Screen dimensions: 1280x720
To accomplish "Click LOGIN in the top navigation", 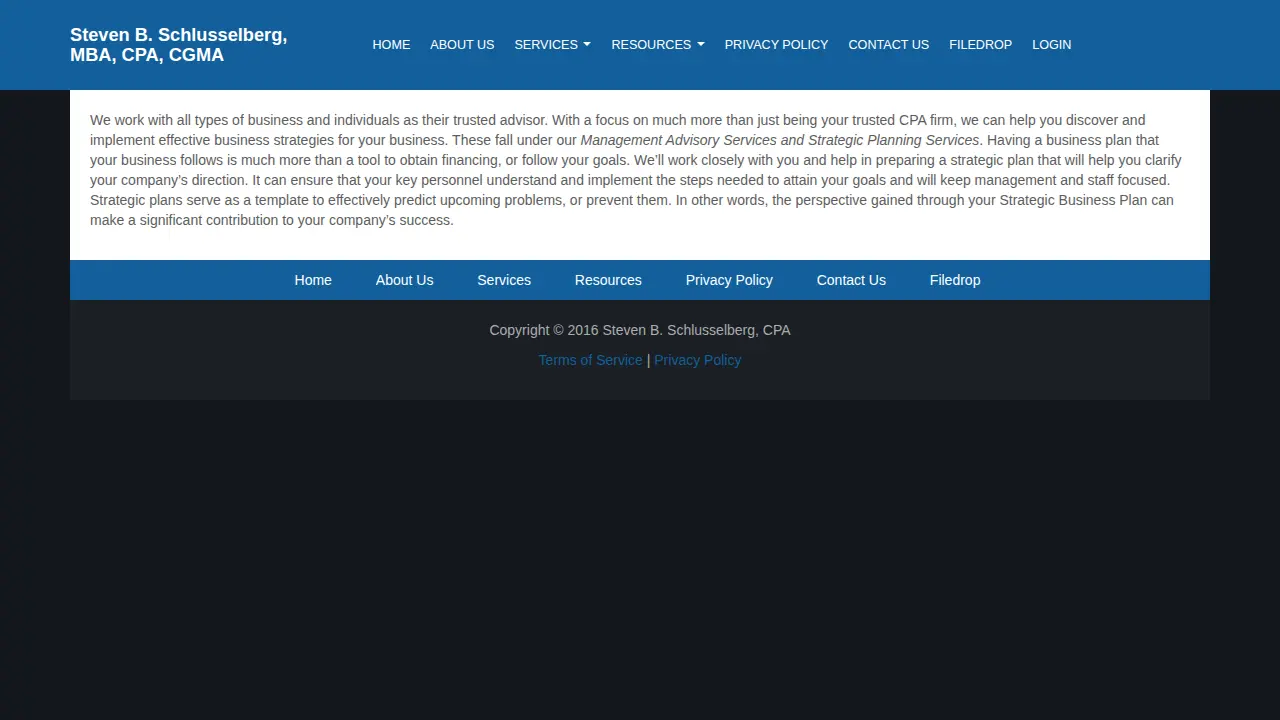I will point(1051,45).
